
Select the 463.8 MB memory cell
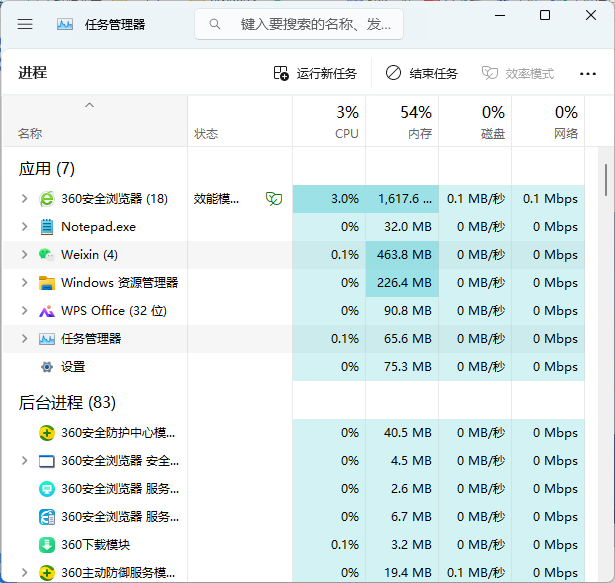(402, 255)
